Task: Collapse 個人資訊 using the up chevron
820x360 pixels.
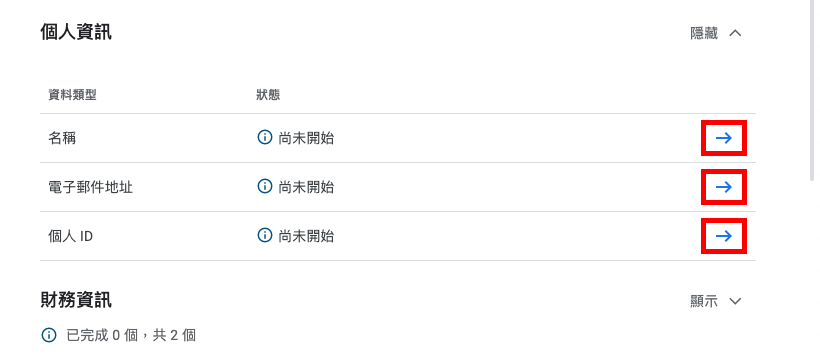Action: [735, 33]
